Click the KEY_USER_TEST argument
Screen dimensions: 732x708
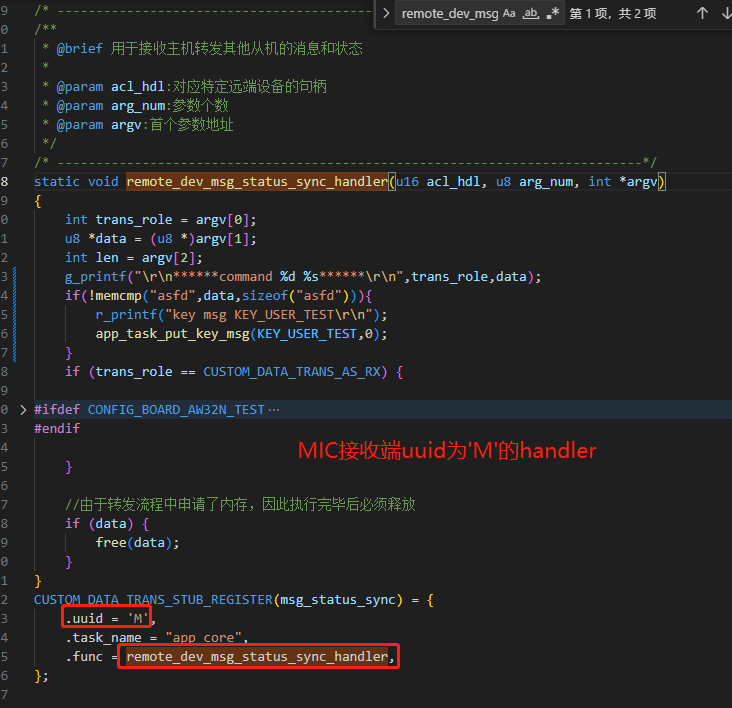(x=307, y=334)
